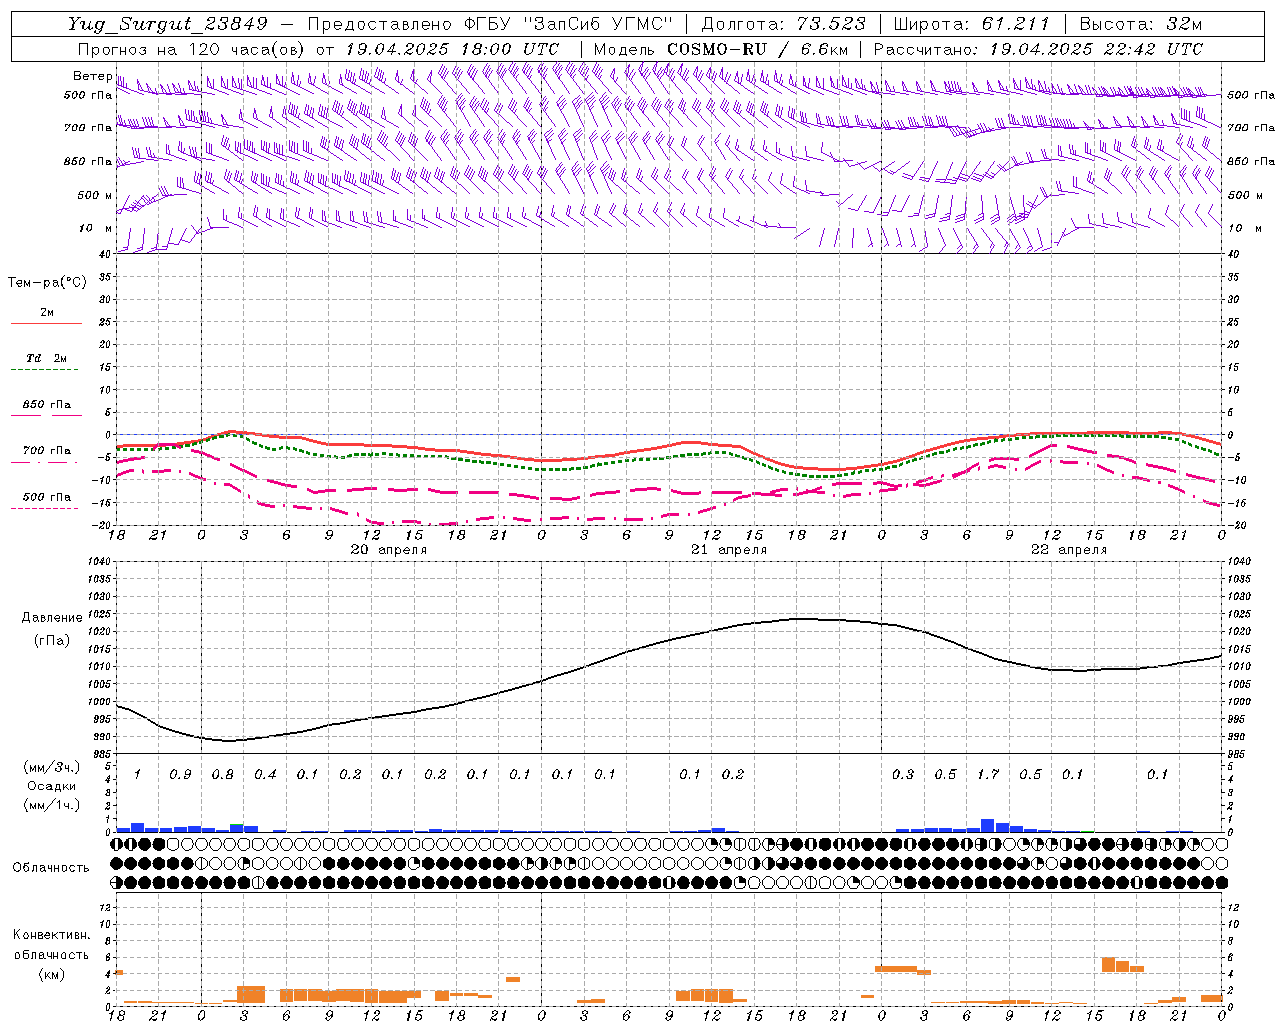The height and width of the screenshot is (1024, 1280).
Task: Click the Td 2м dew point legend label
Action: click(x=47, y=358)
